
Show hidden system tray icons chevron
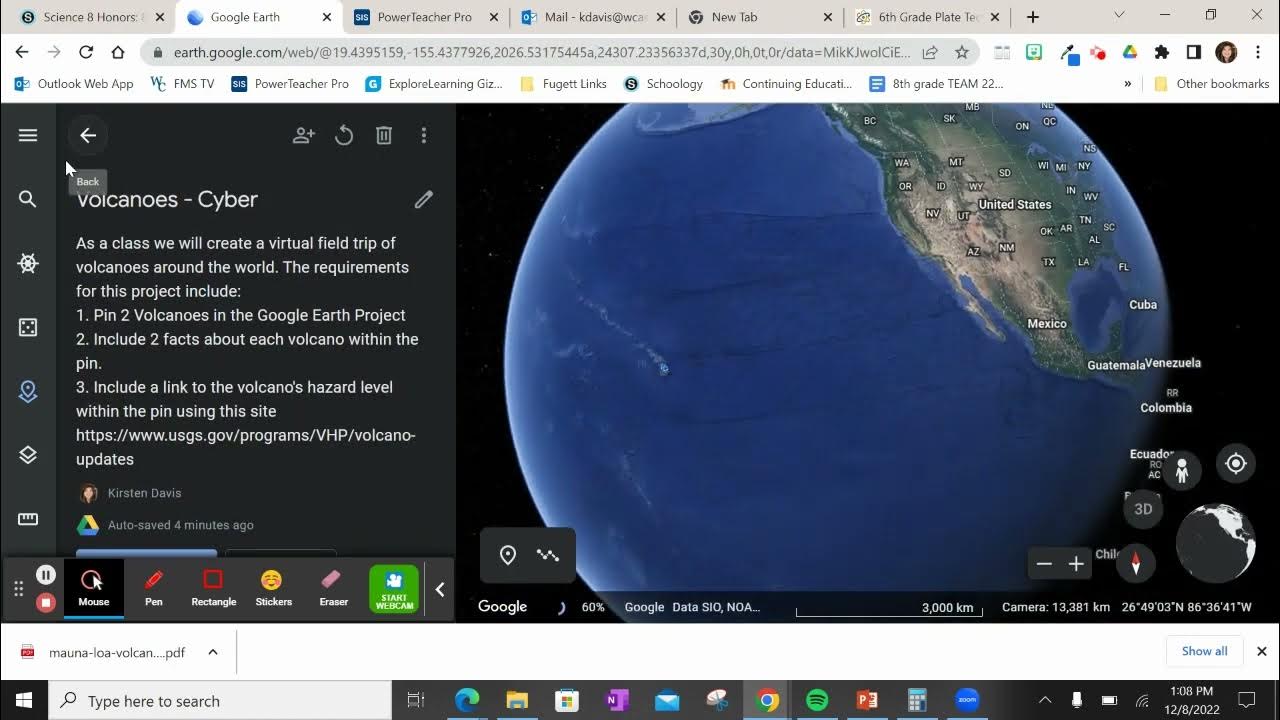pos(1045,700)
